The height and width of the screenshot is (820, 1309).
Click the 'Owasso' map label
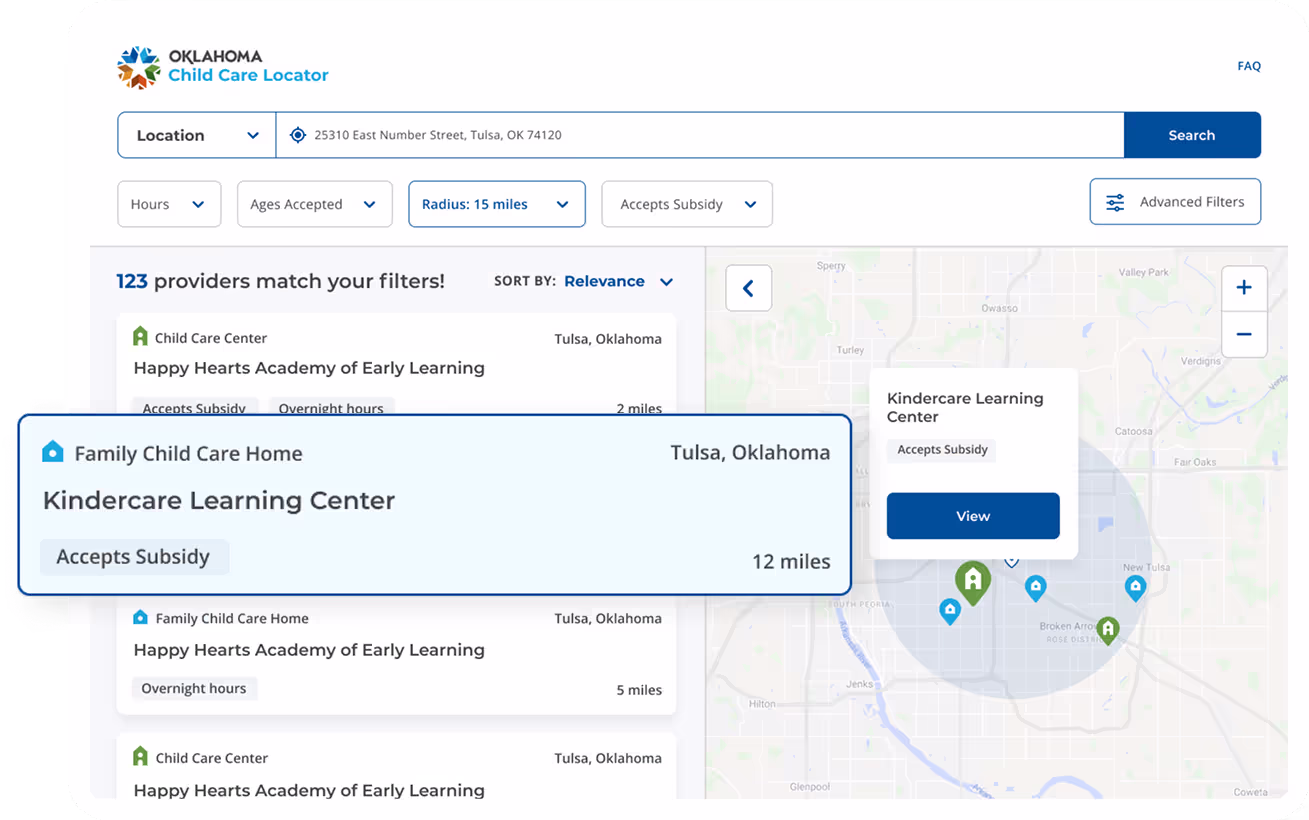pos(999,308)
